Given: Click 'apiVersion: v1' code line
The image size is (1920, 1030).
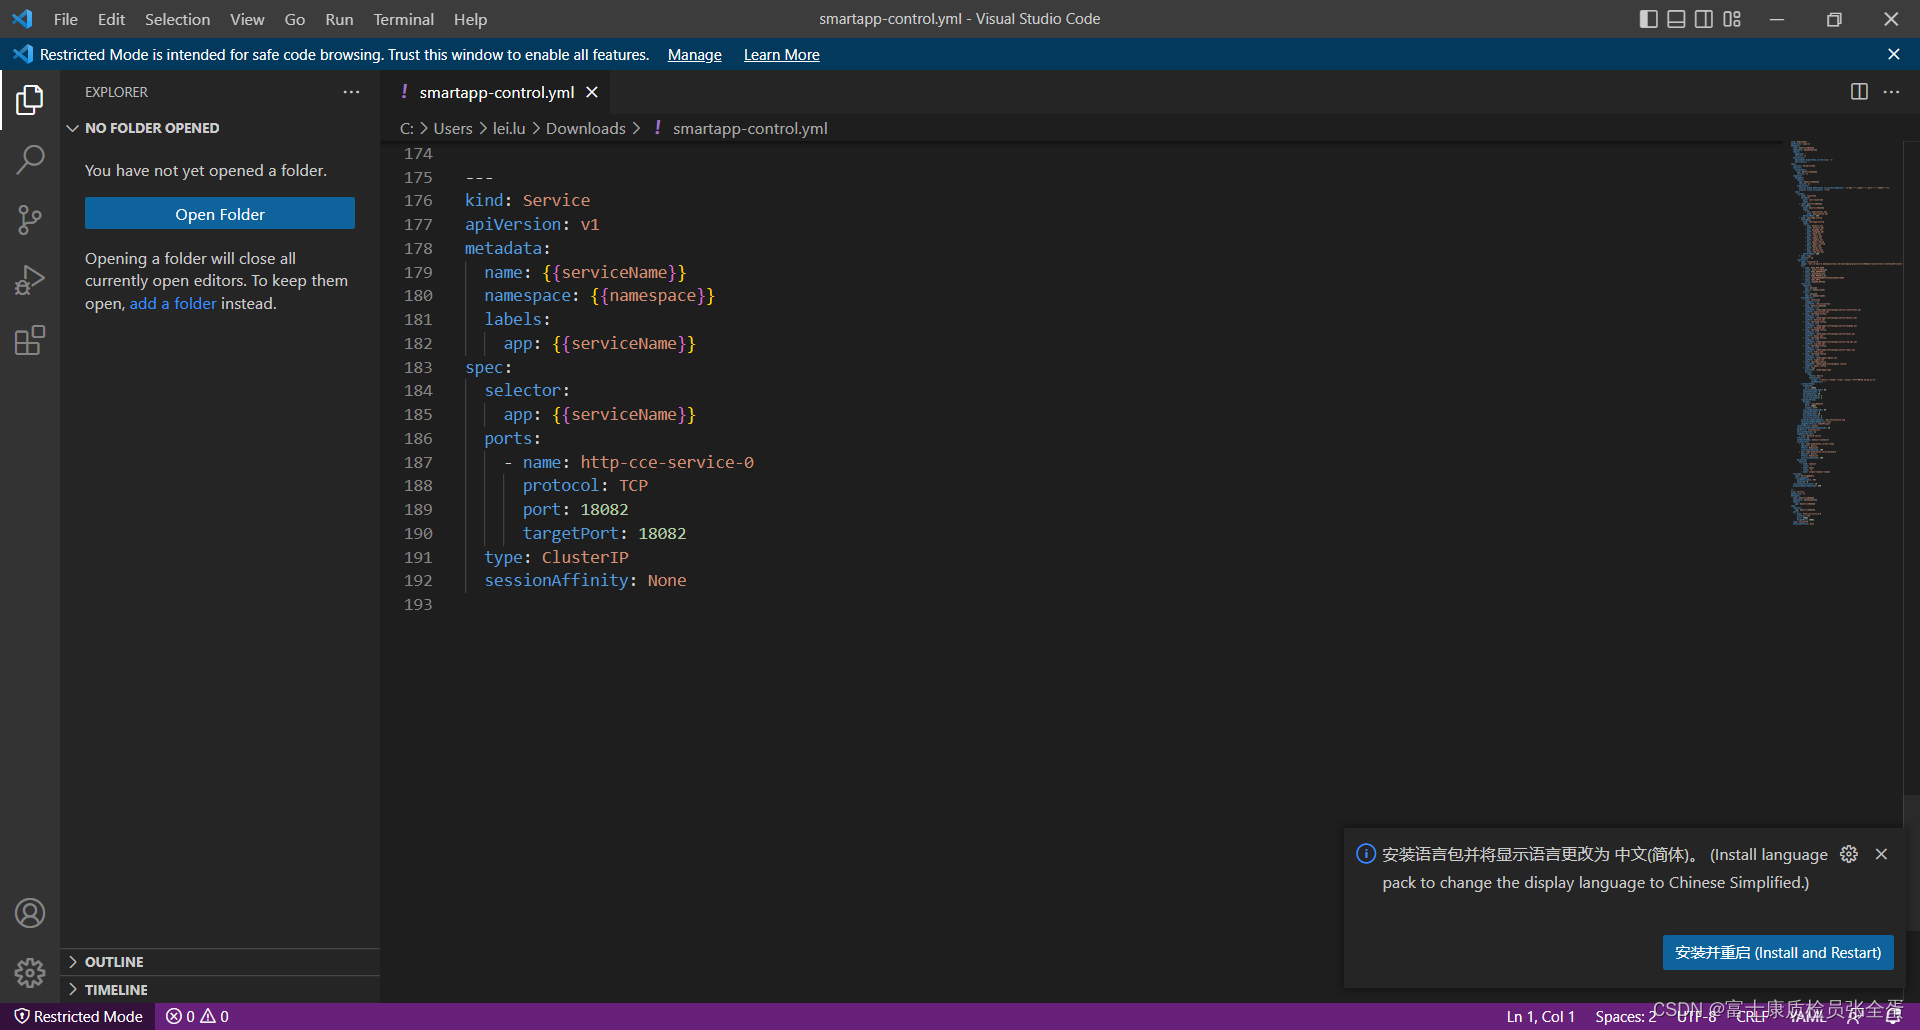Looking at the screenshot, I should [532, 224].
